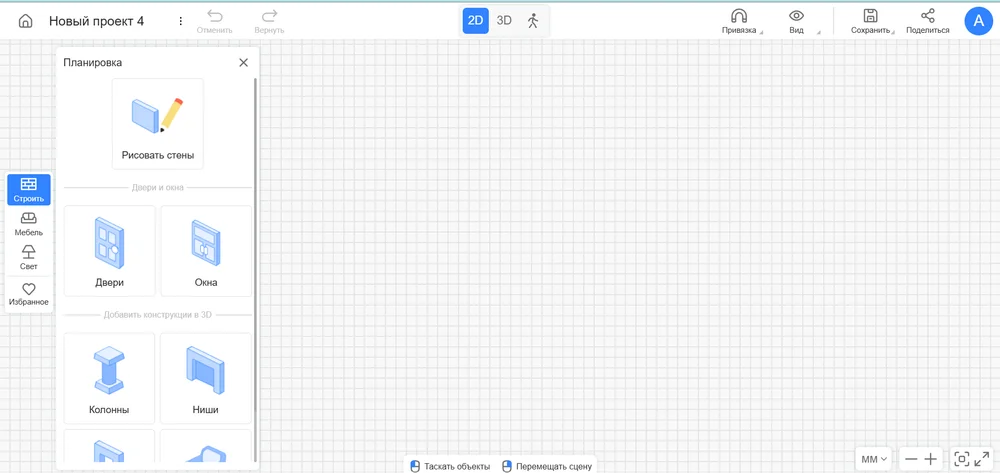The height and width of the screenshot is (473, 1000).
Task: Open the Двери doors category
Action: [x=109, y=251]
